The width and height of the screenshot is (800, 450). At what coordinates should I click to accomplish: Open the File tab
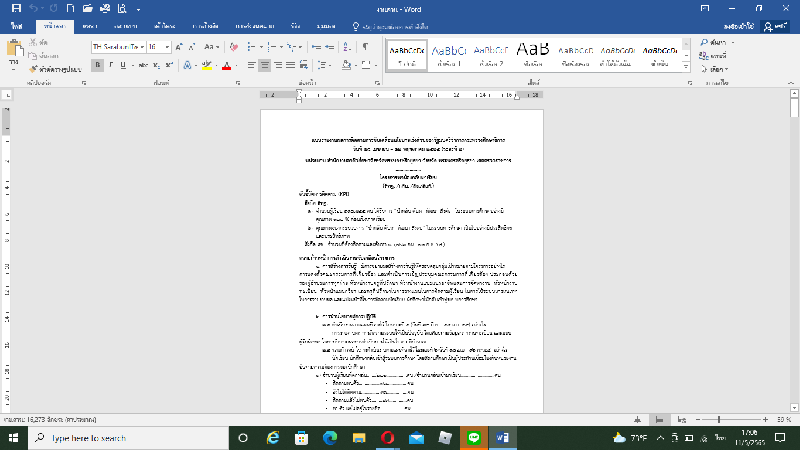coord(16,24)
